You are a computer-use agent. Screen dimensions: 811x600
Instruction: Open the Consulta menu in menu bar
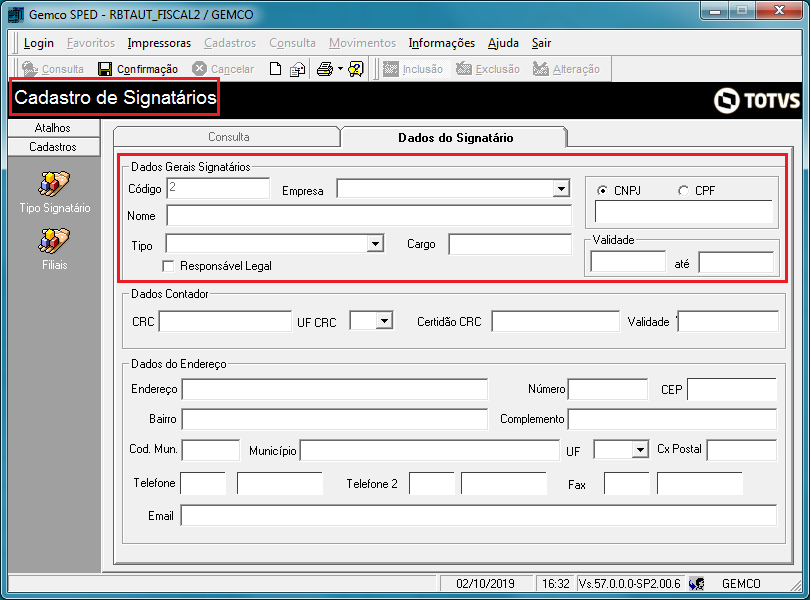point(292,43)
